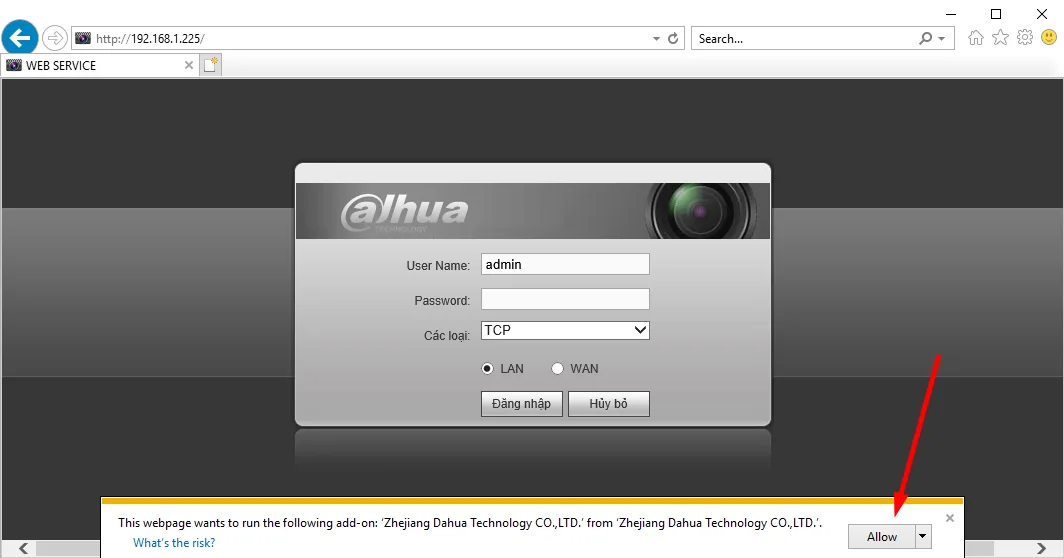Select the WAN radio button
Screen dimensions: 1064x558
coord(557,369)
